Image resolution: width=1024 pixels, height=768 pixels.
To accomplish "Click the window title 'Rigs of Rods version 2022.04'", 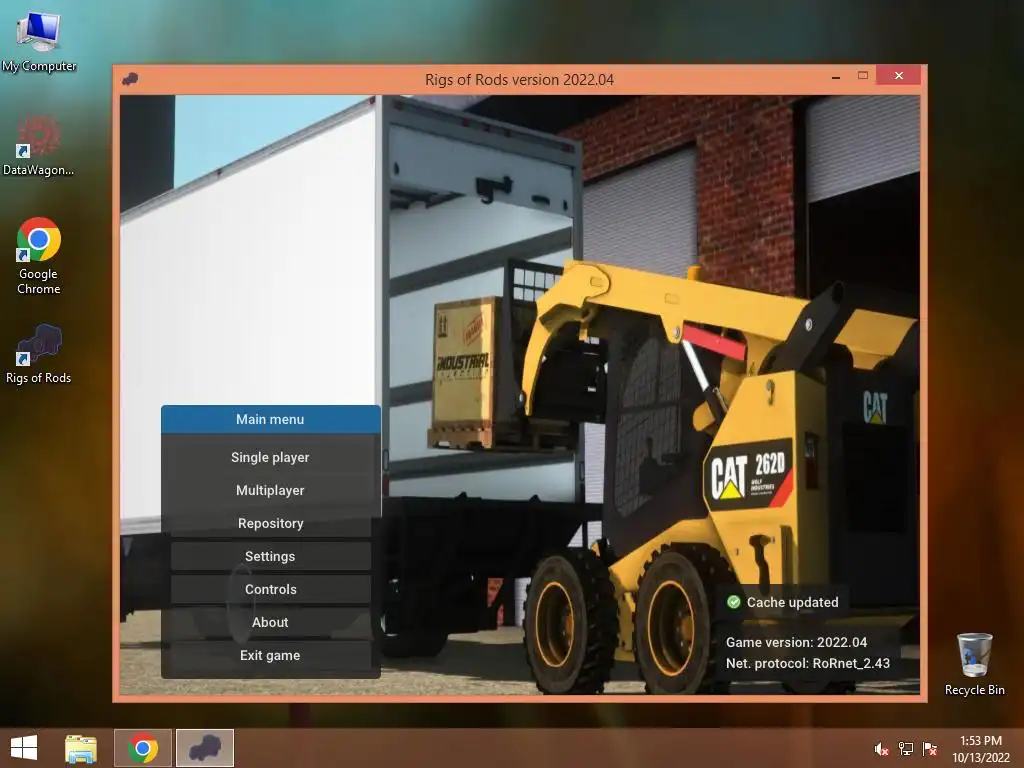I will tap(519, 80).
